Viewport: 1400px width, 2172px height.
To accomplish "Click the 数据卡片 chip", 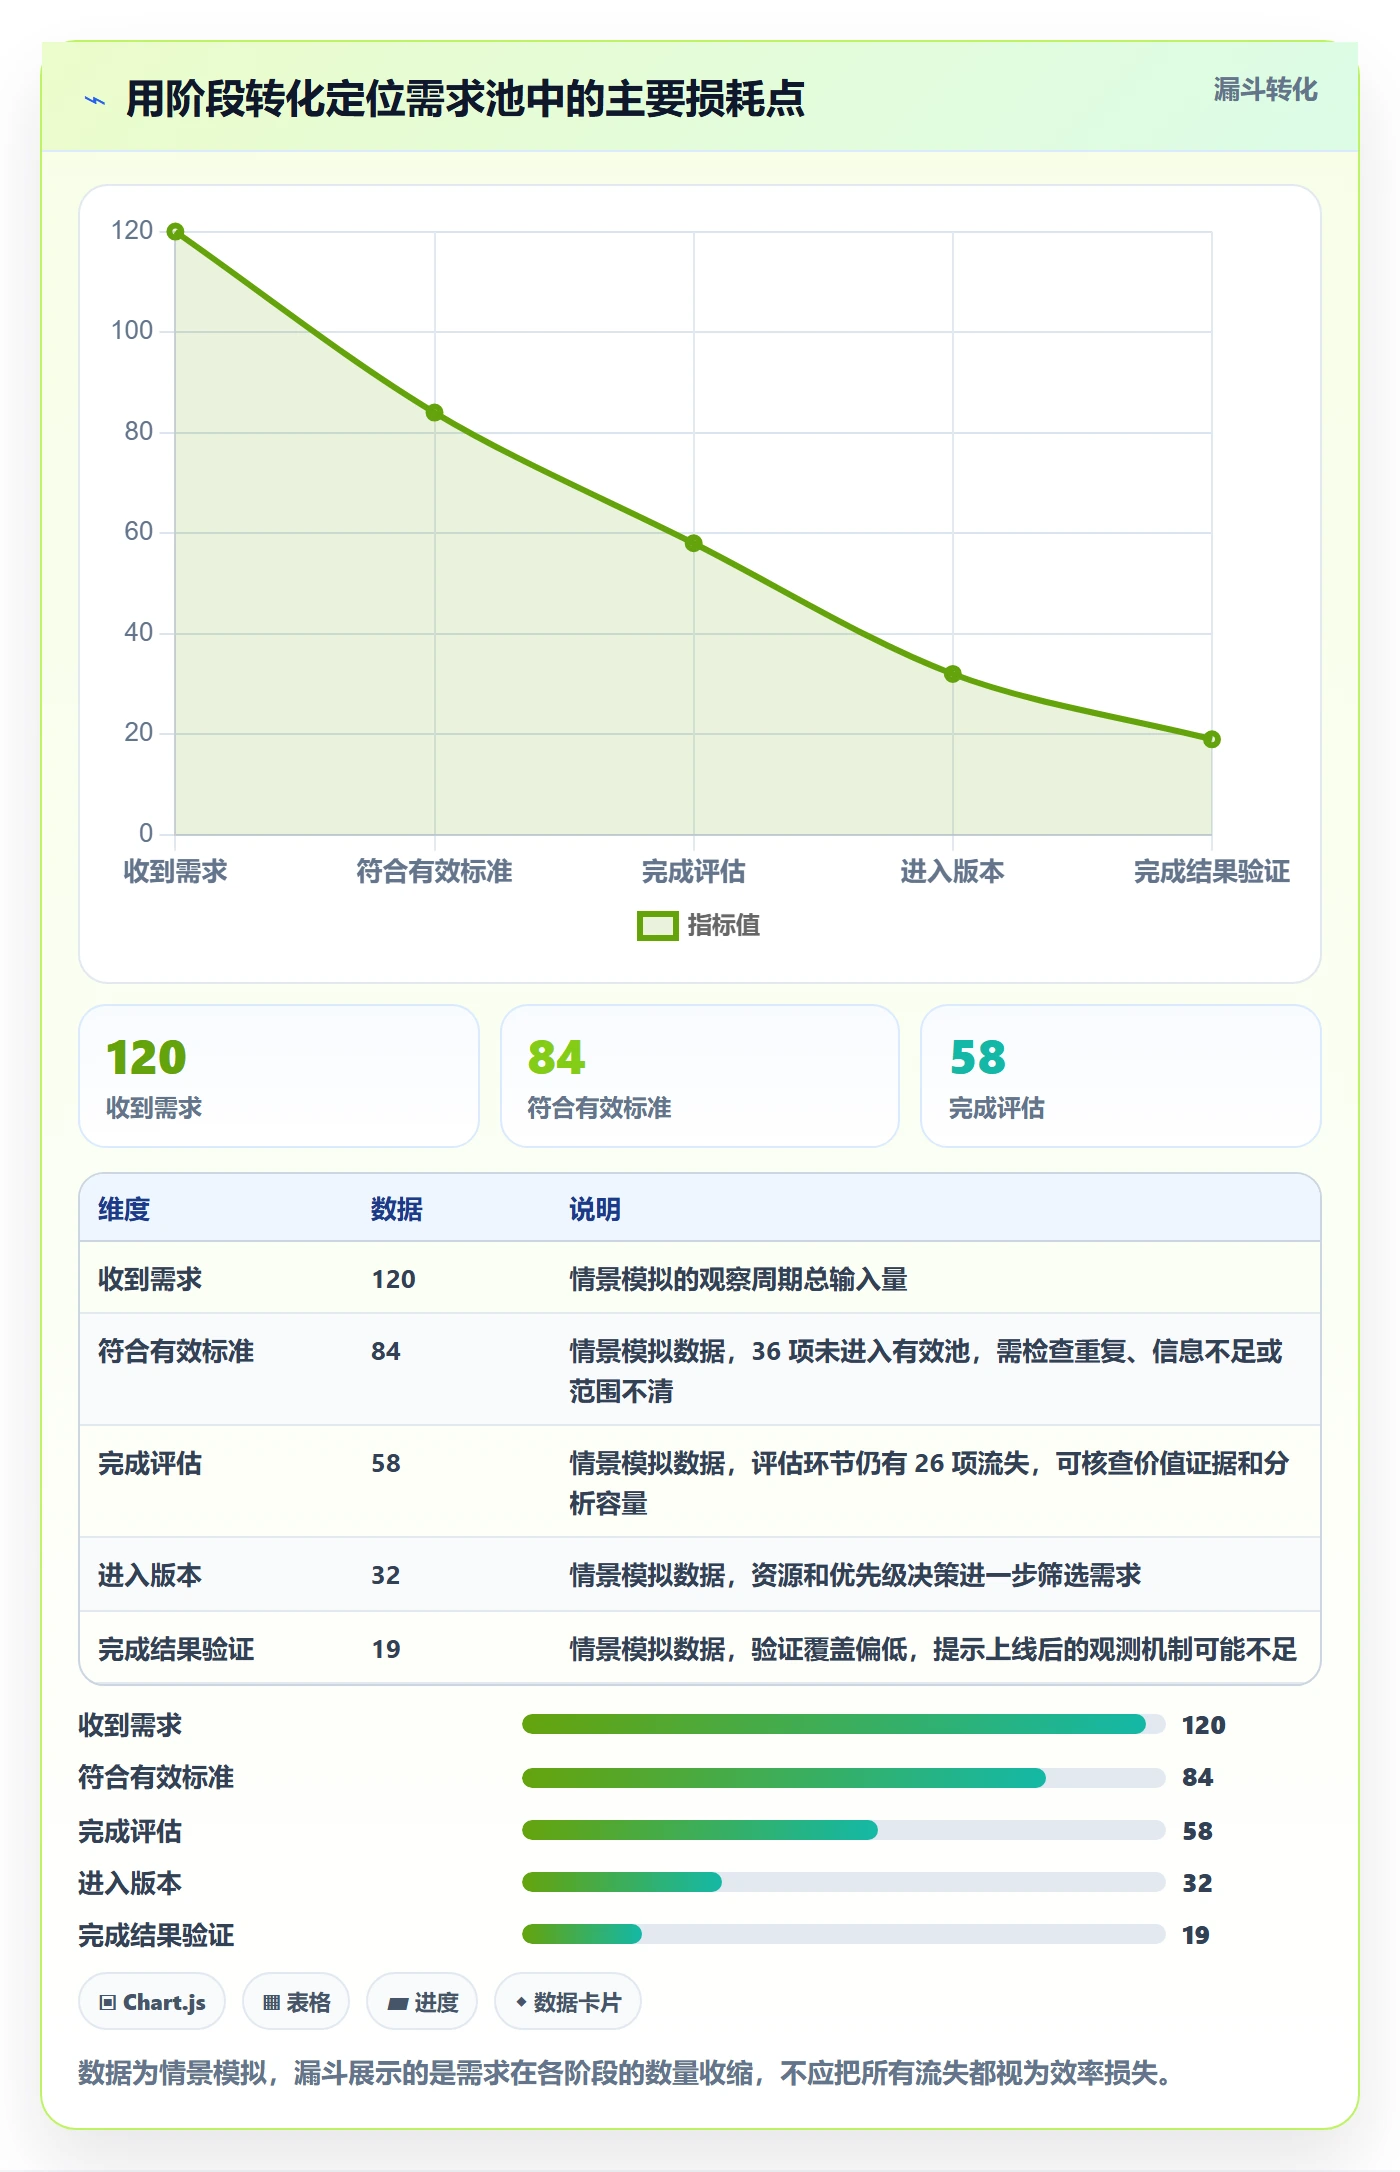I will [x=568, y=2002].
